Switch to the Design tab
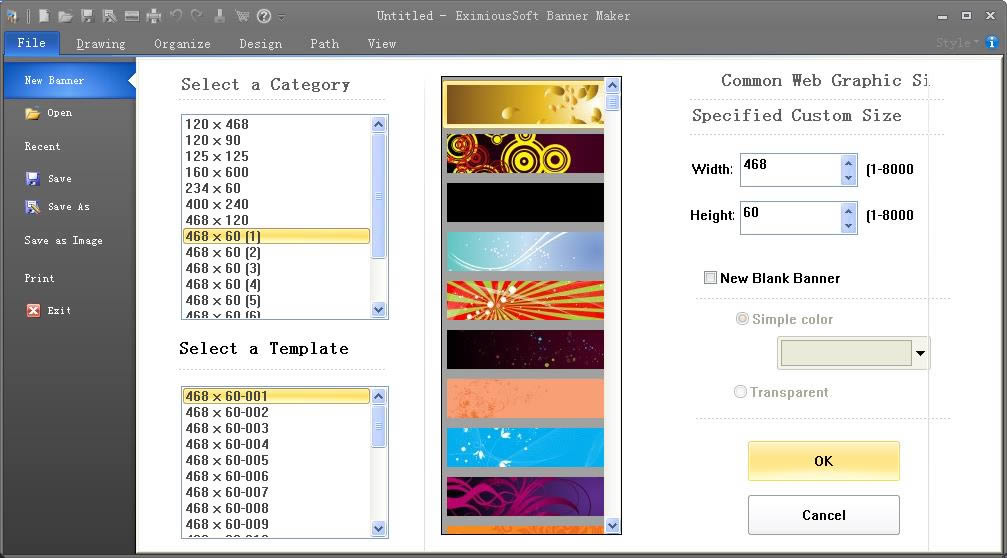This screenshot has height=558, width=1007. click(x=261, y=44)
